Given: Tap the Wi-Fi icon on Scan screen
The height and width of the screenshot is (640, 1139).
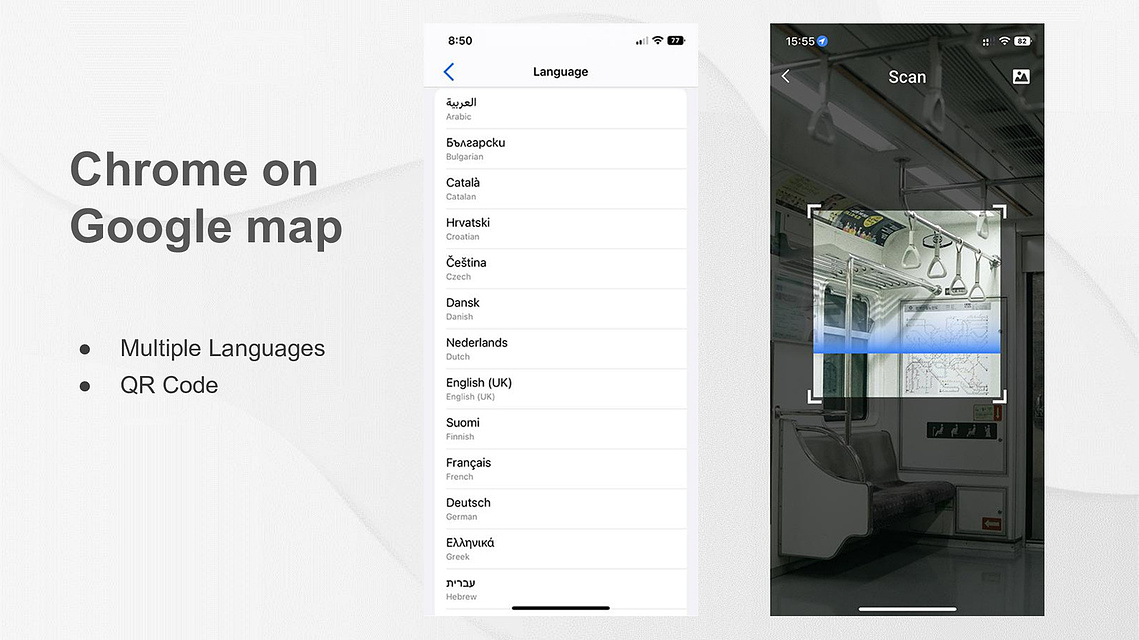Looking at the screenshot, I should click(x=1005, y=41).
